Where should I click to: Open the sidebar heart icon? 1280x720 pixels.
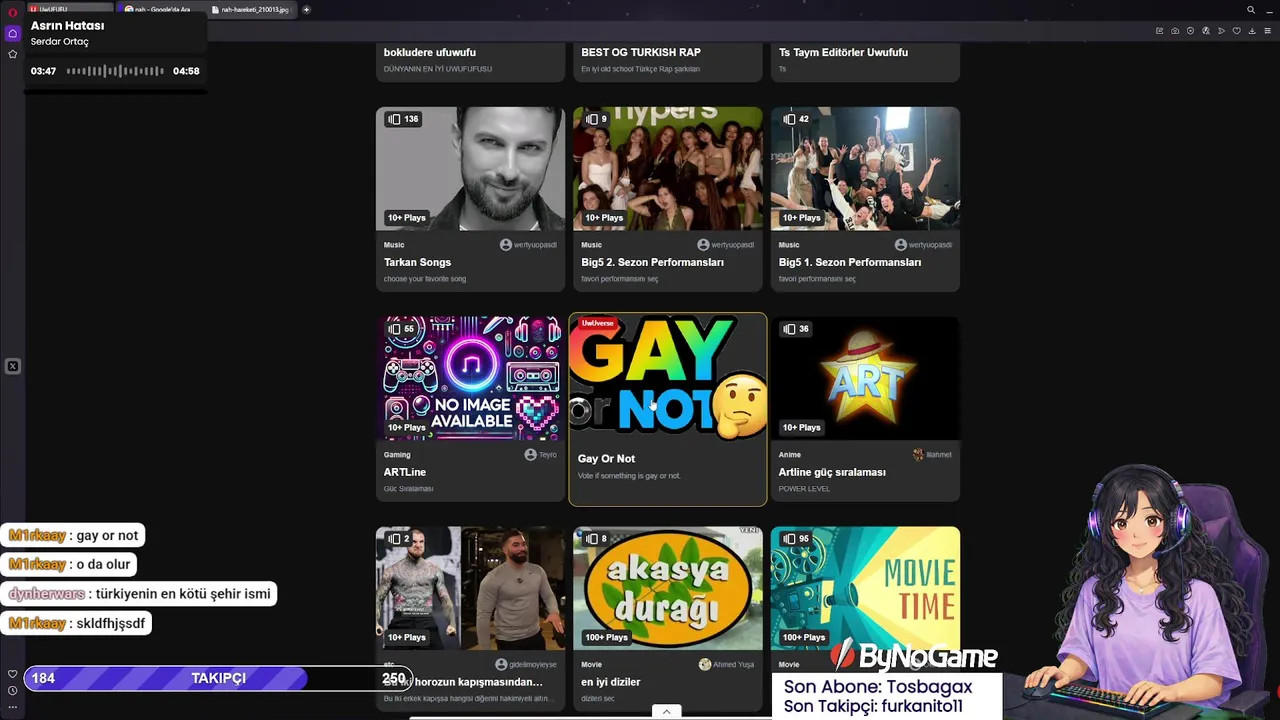[x=12, y=674]
